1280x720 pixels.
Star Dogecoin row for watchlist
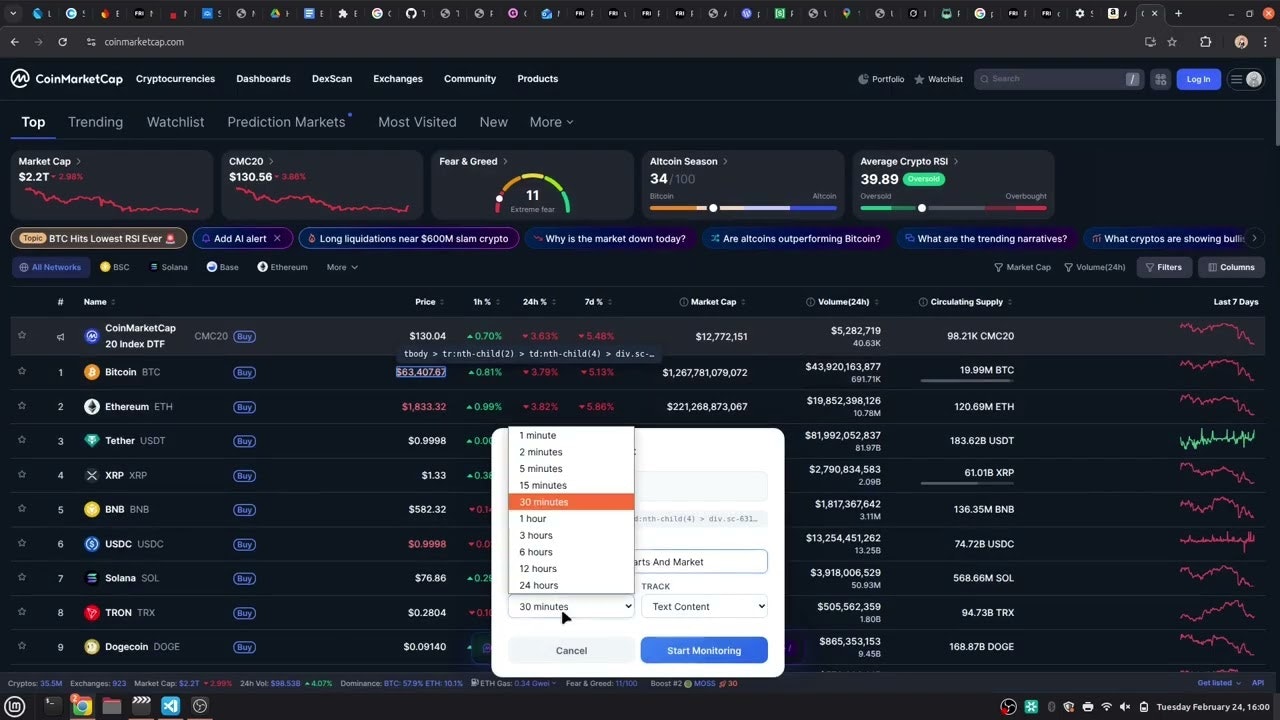pyautogui.click(x=21, y=647)
